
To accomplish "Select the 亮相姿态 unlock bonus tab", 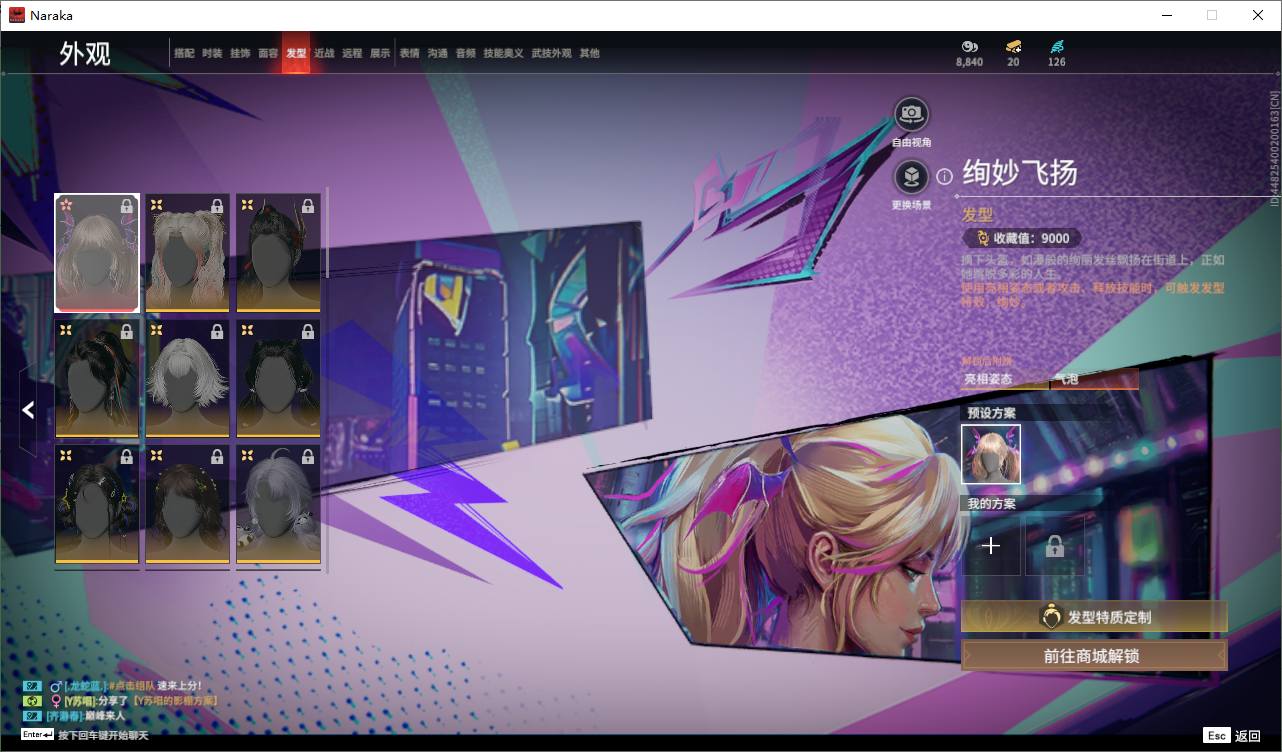I will coord(1004,379).
